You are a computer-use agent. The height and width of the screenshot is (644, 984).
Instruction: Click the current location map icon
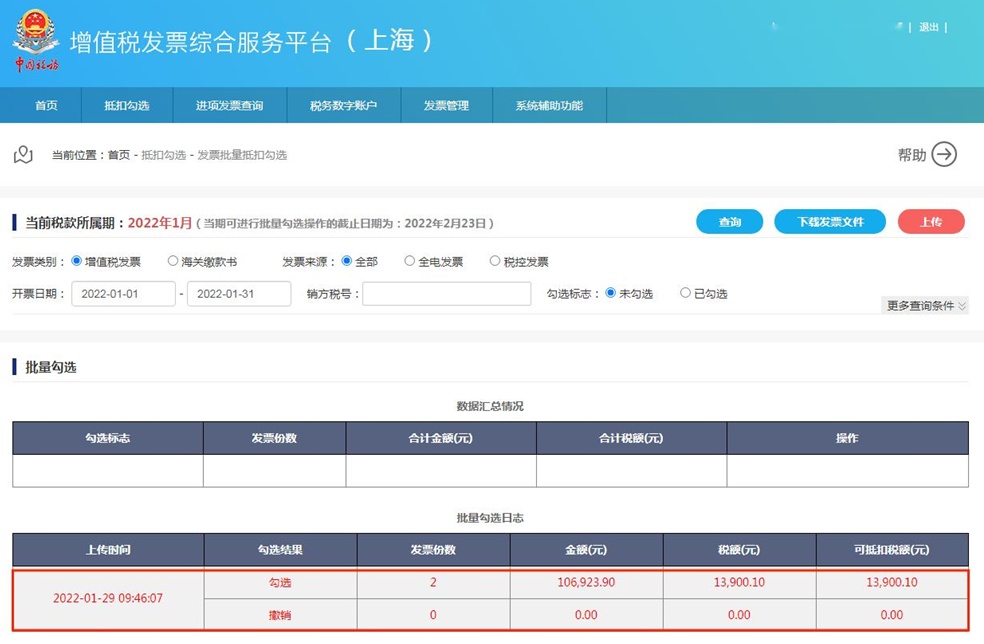[23, 154]
